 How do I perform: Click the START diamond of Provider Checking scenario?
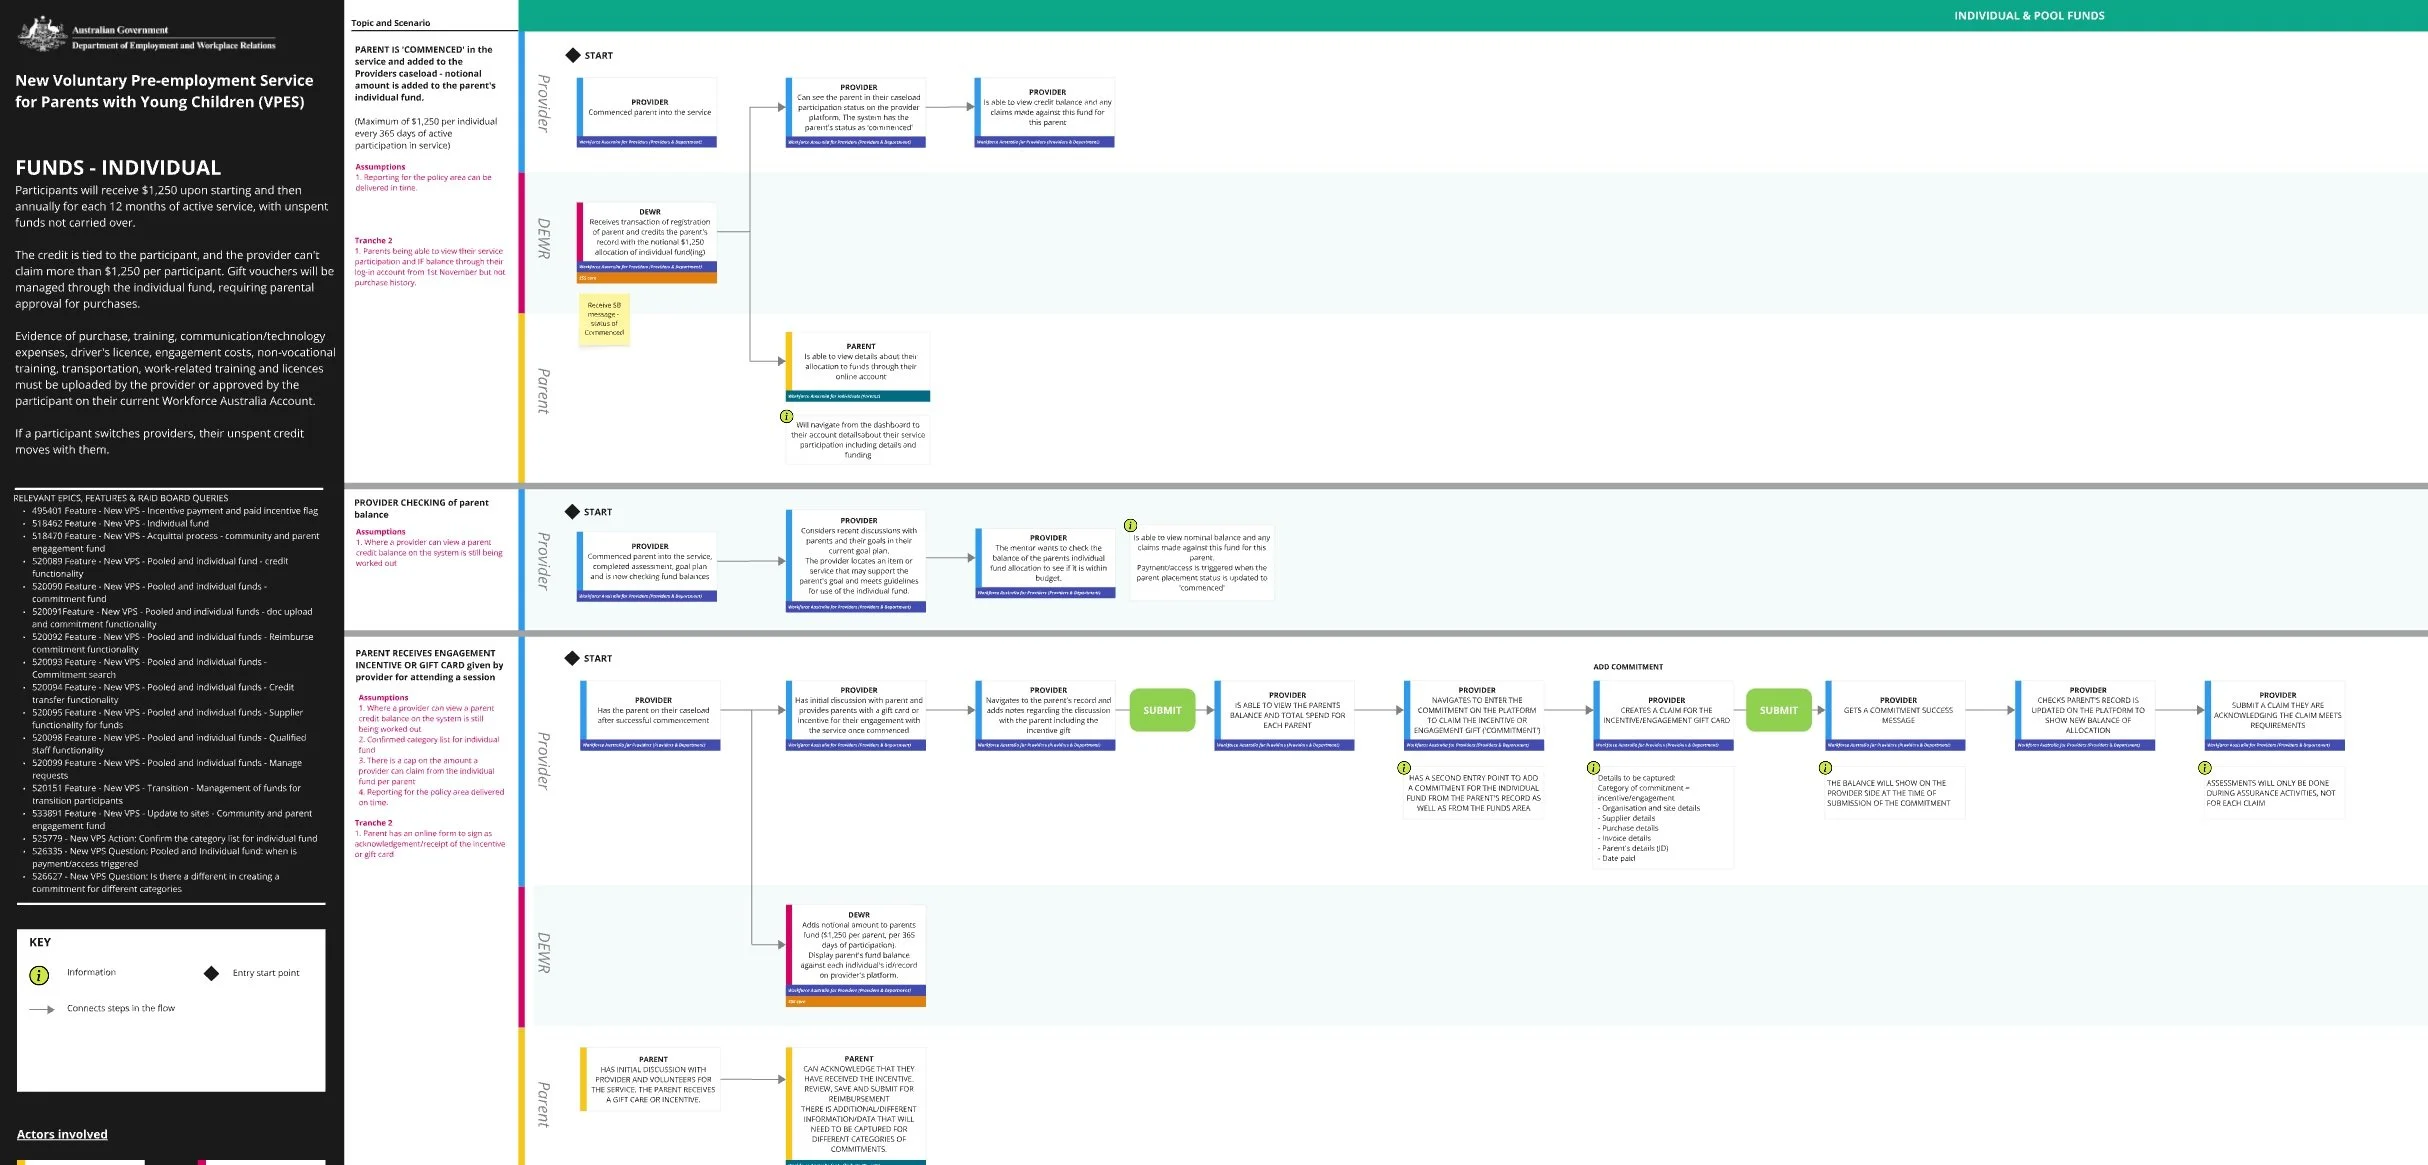(573, 512)
